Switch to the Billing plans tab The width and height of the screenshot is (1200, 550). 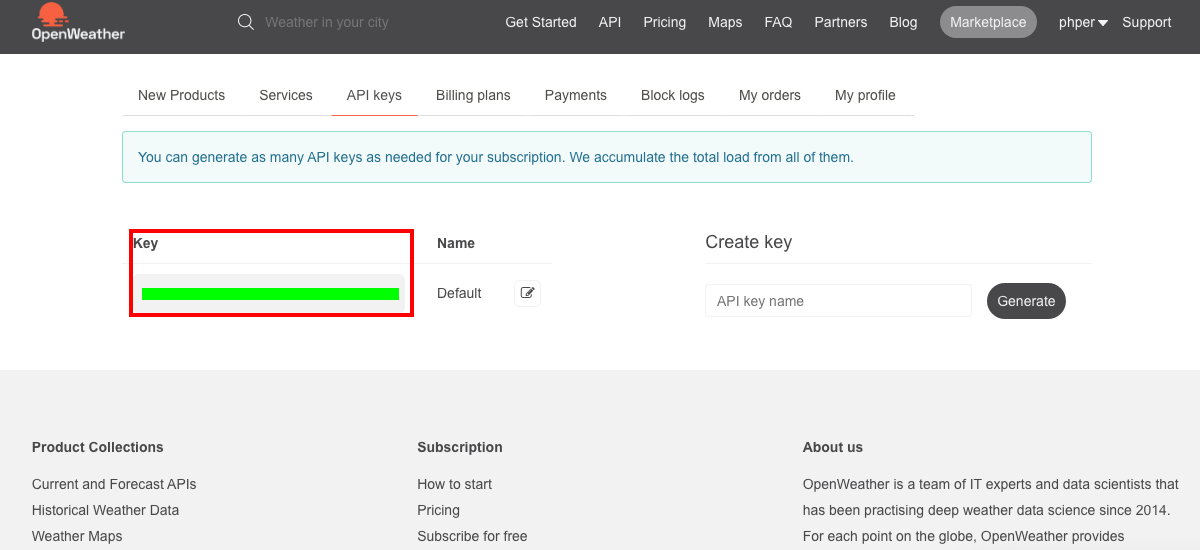click(x=473, y=95)
